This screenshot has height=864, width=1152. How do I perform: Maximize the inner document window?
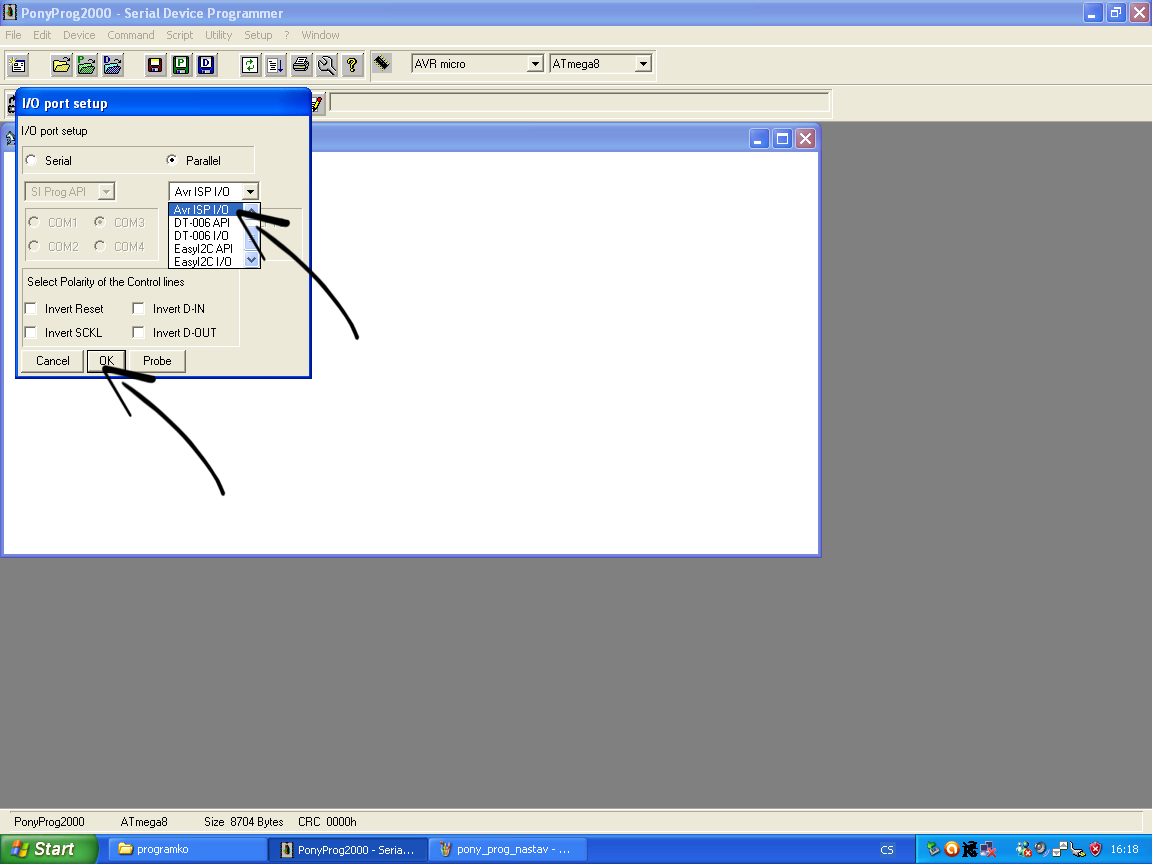pyautogui.click(x=782, y=139)
